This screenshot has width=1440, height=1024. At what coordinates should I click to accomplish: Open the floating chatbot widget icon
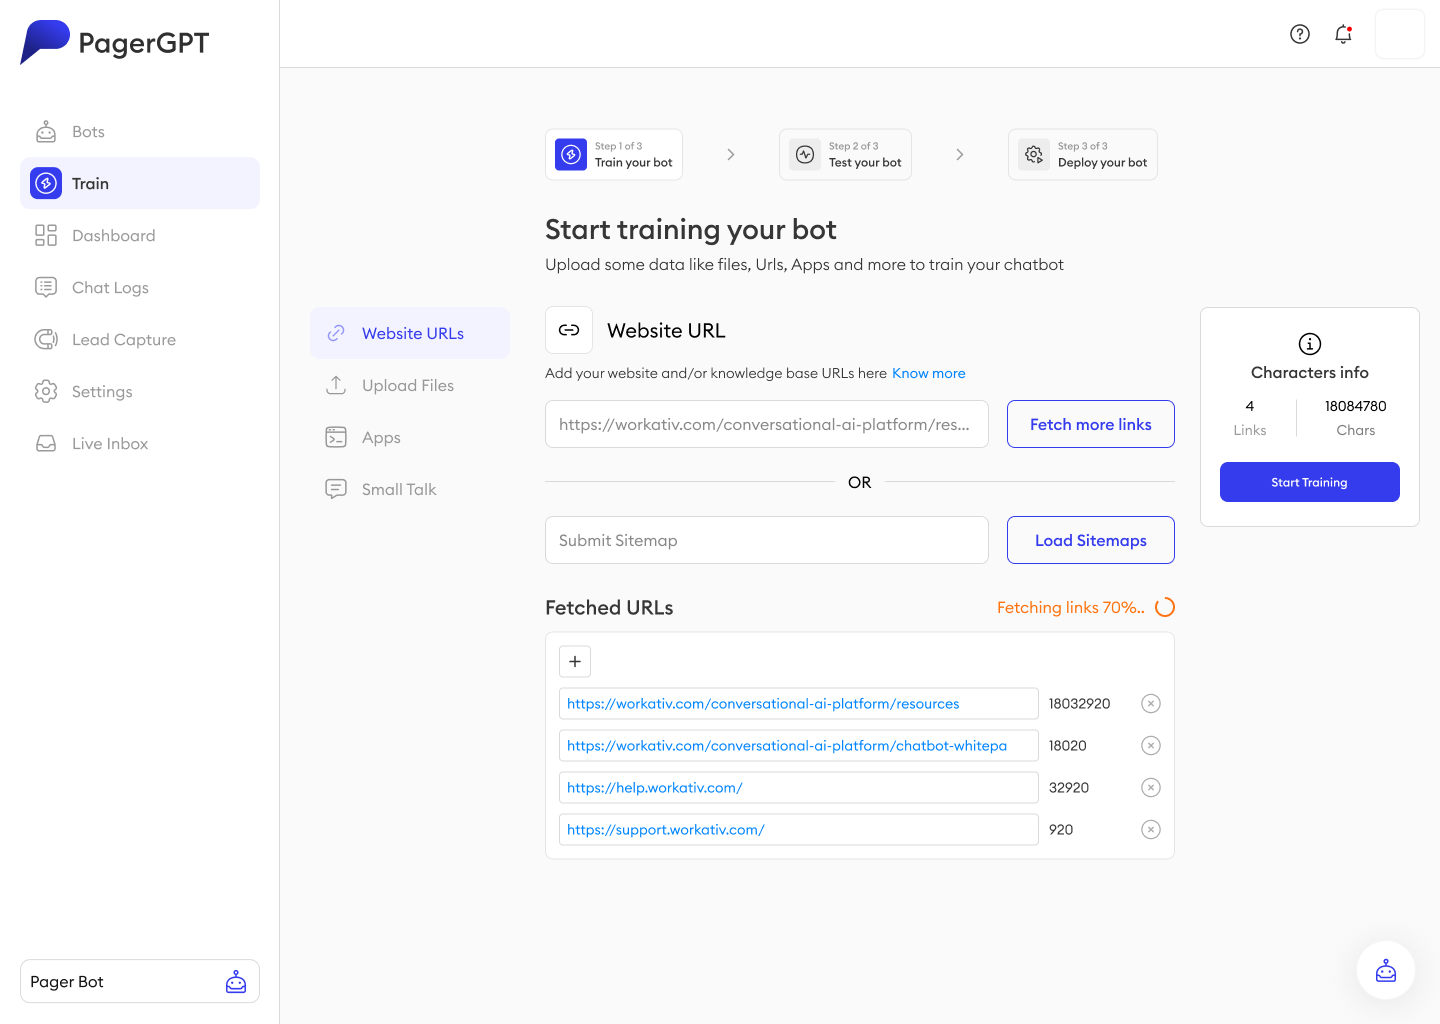tap(1386, 970)
